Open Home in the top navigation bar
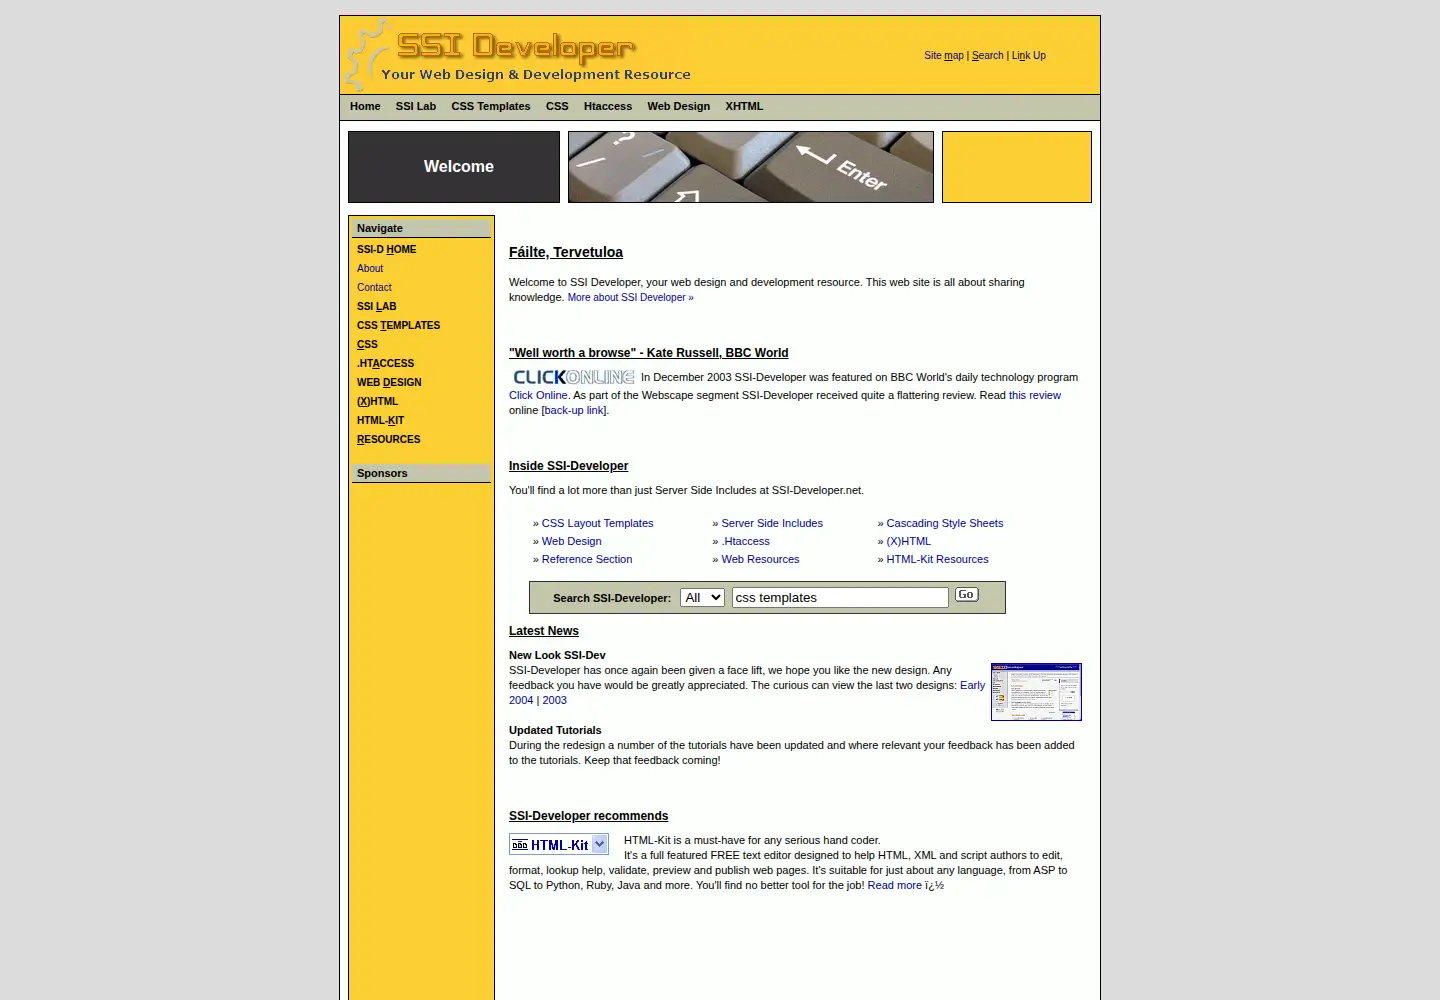 [365, 106]
